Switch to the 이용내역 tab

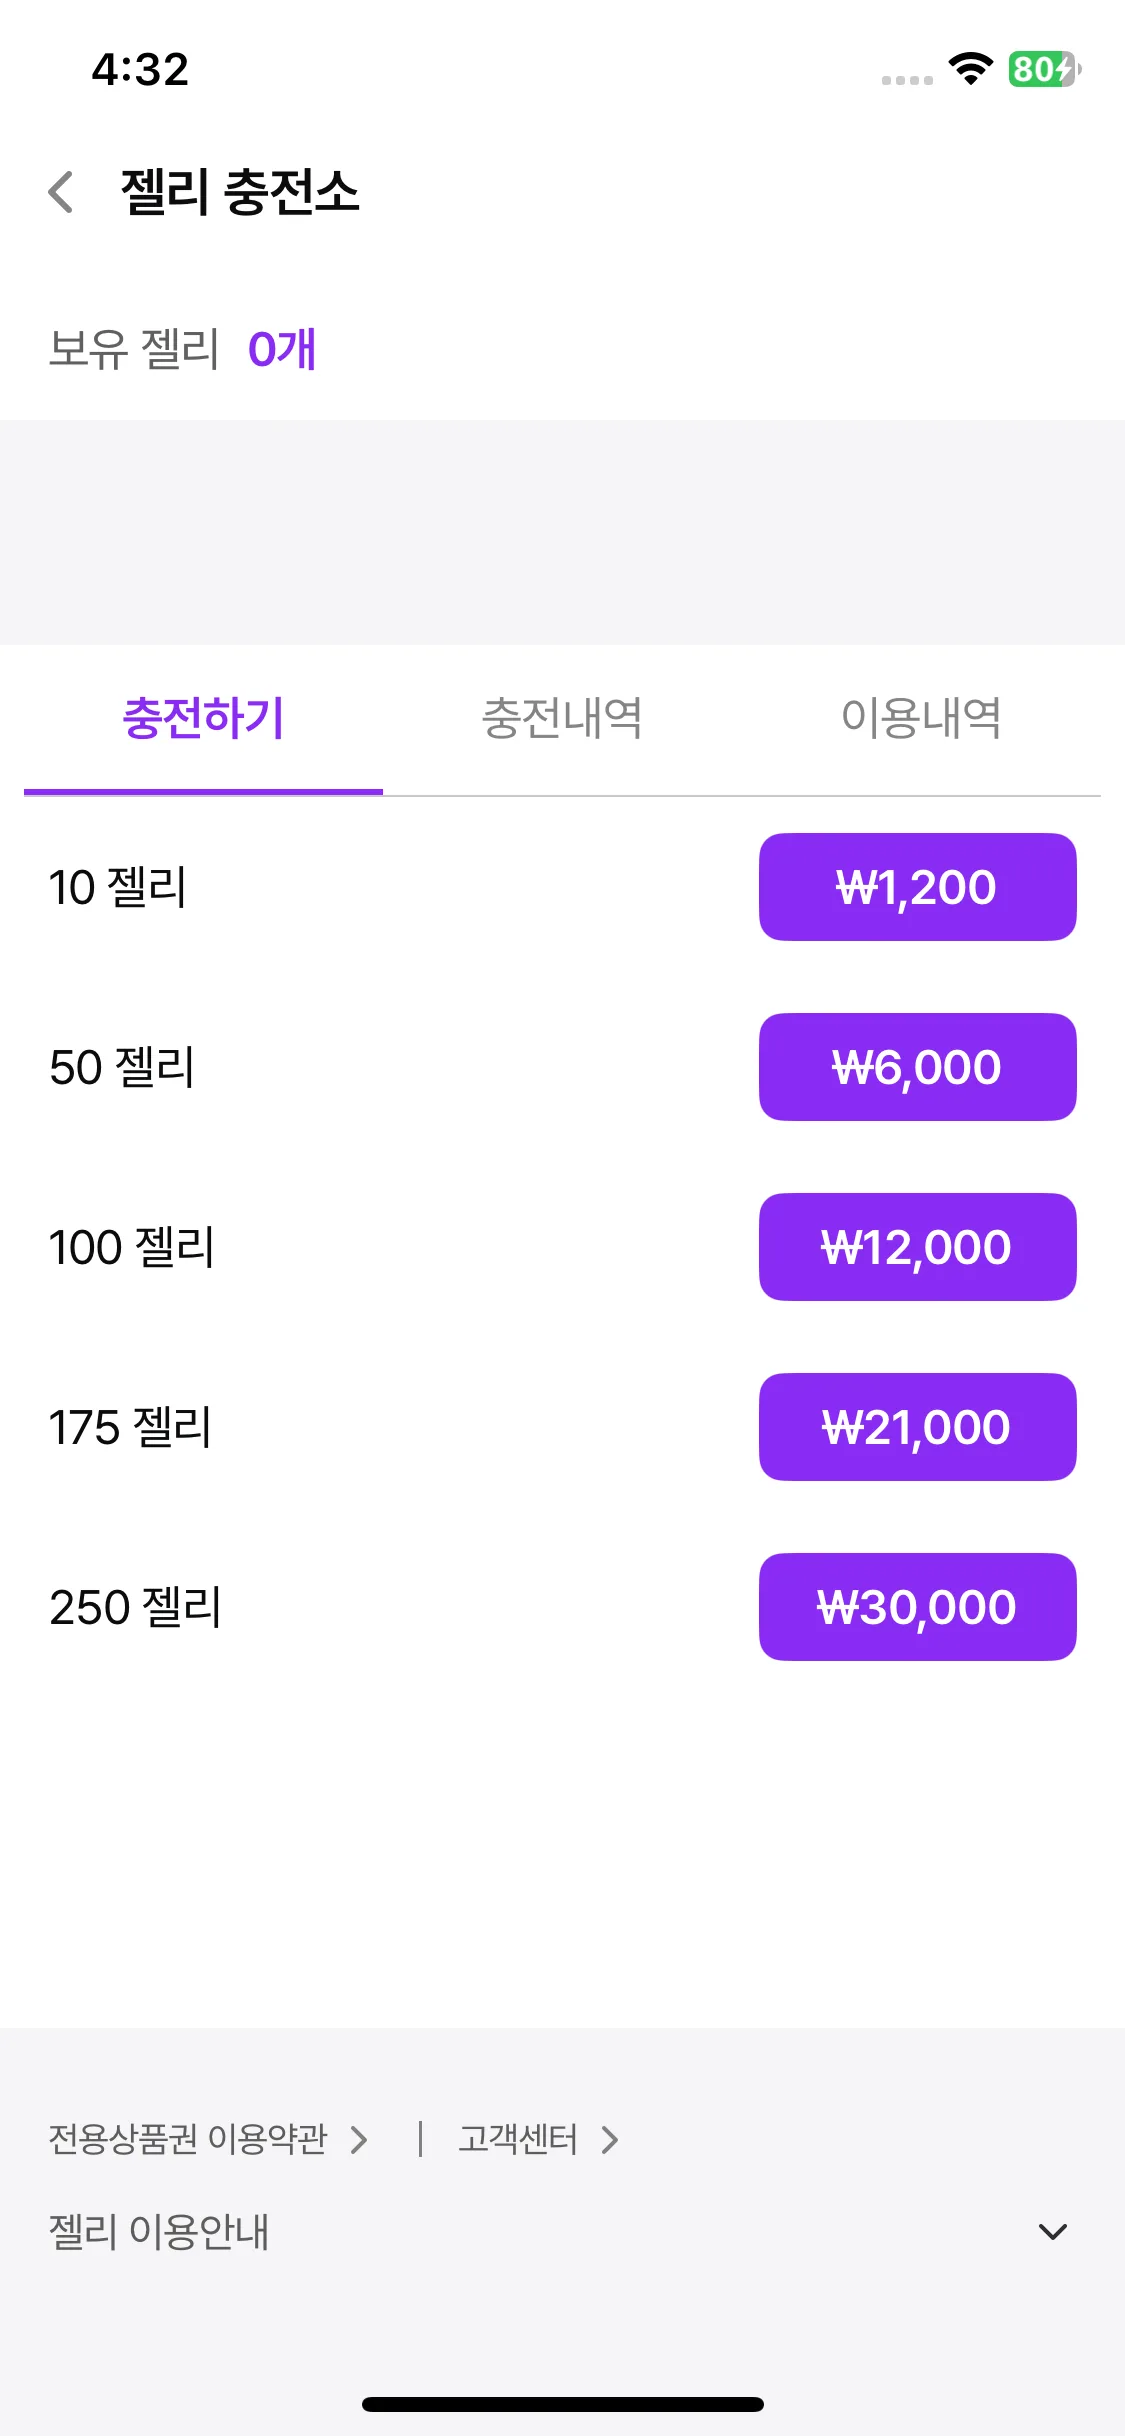tap(921, 718)
